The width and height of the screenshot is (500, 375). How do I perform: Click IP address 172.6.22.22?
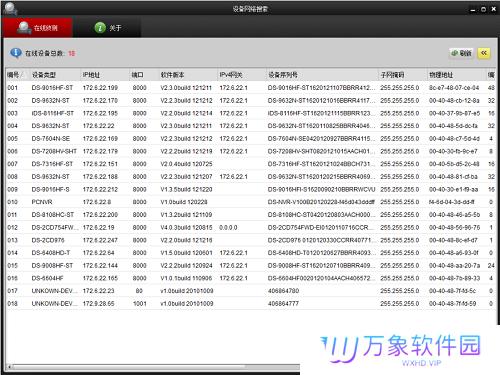tap(98, 126)
